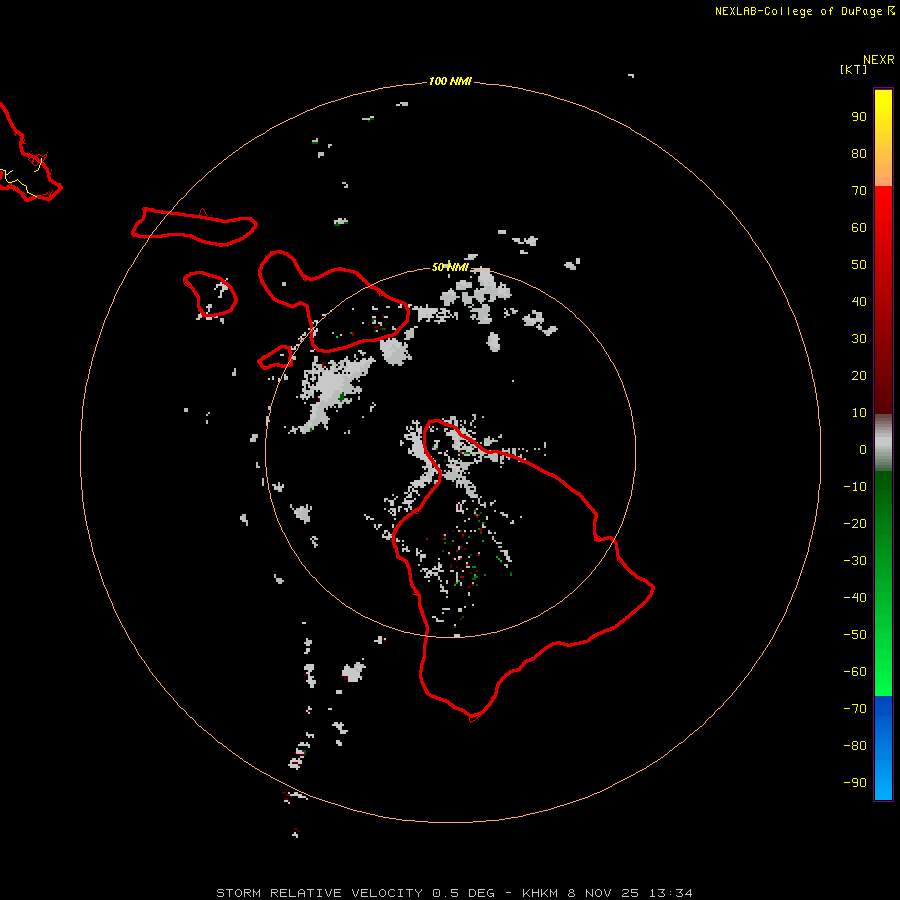Click the 70 value on velocity scale
This screenshot has width=900, height=900.
(859, 191)
